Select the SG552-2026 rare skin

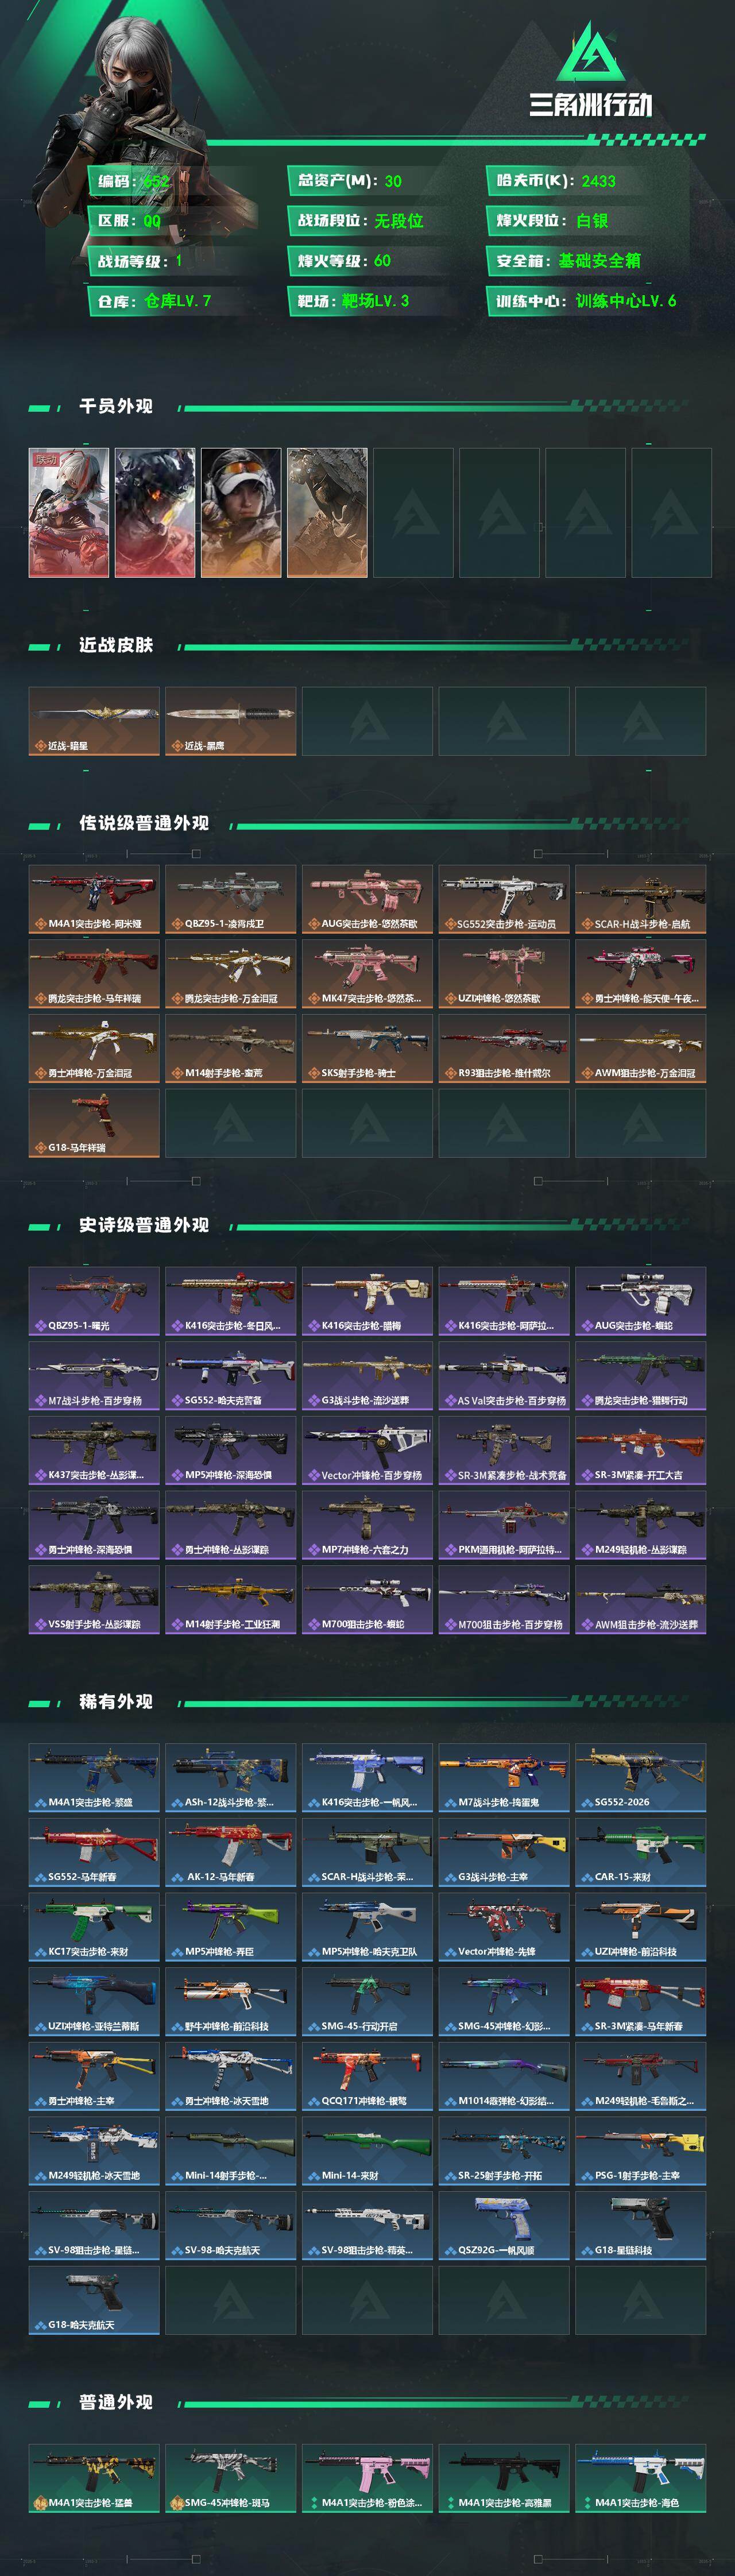pyautogui.click(x=641, y=1778)
